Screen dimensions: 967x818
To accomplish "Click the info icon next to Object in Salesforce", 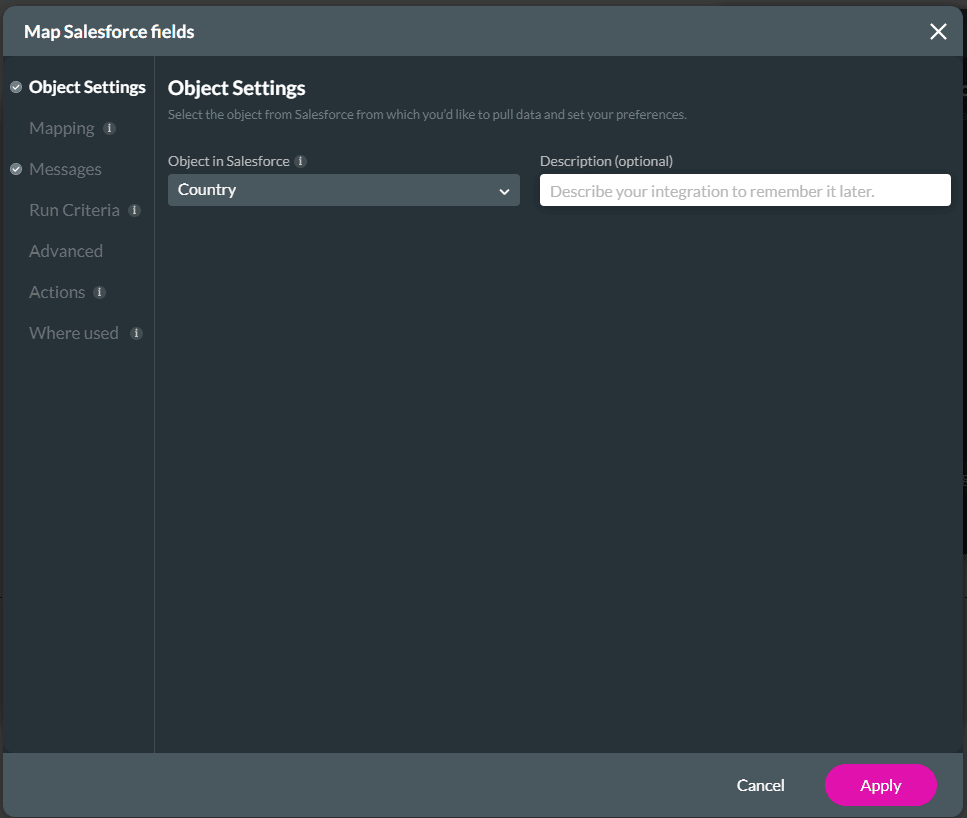I will click(x=298, y=161).
